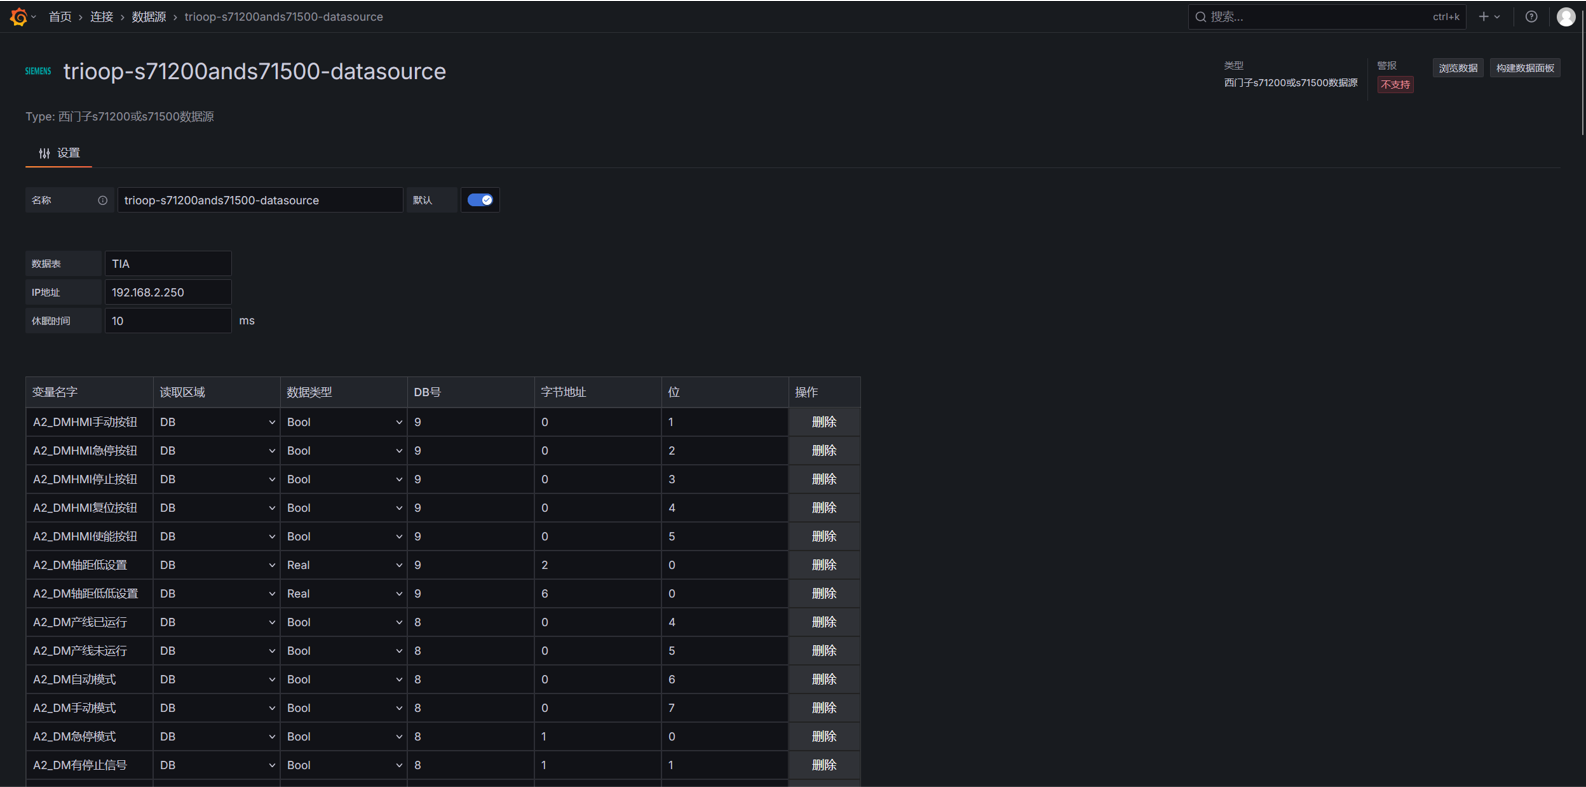Expand 读取区域 dropdown for A2_DM产线已运行

pos(217,622)
